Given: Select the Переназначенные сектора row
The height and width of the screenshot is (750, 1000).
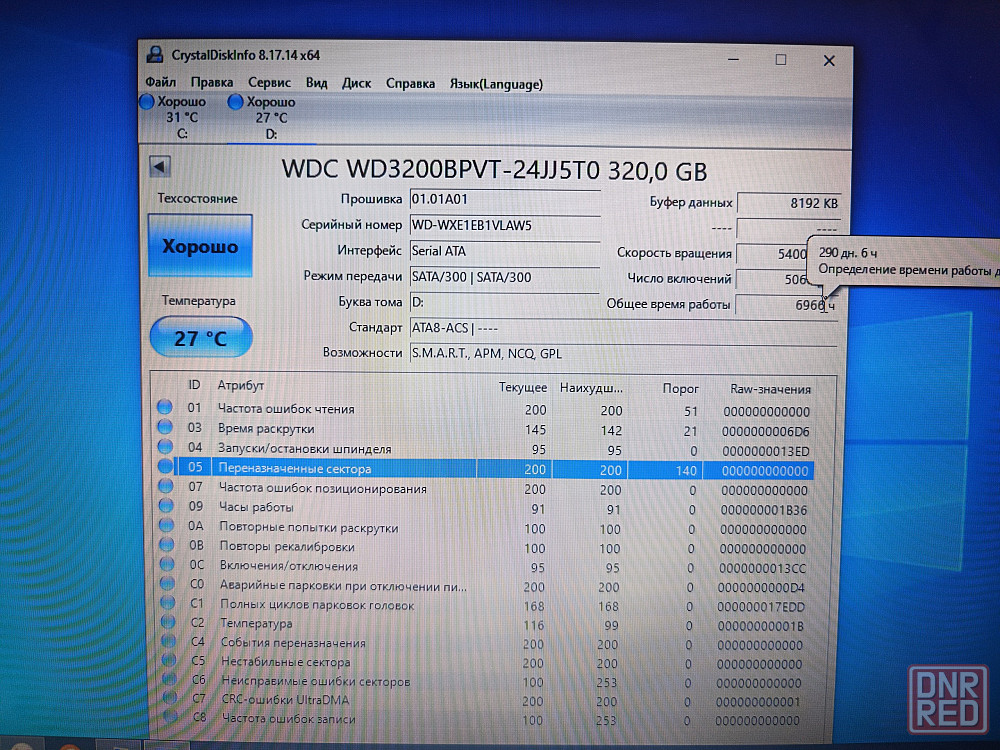Looking at the screenshot, I should tap(484, 469).
